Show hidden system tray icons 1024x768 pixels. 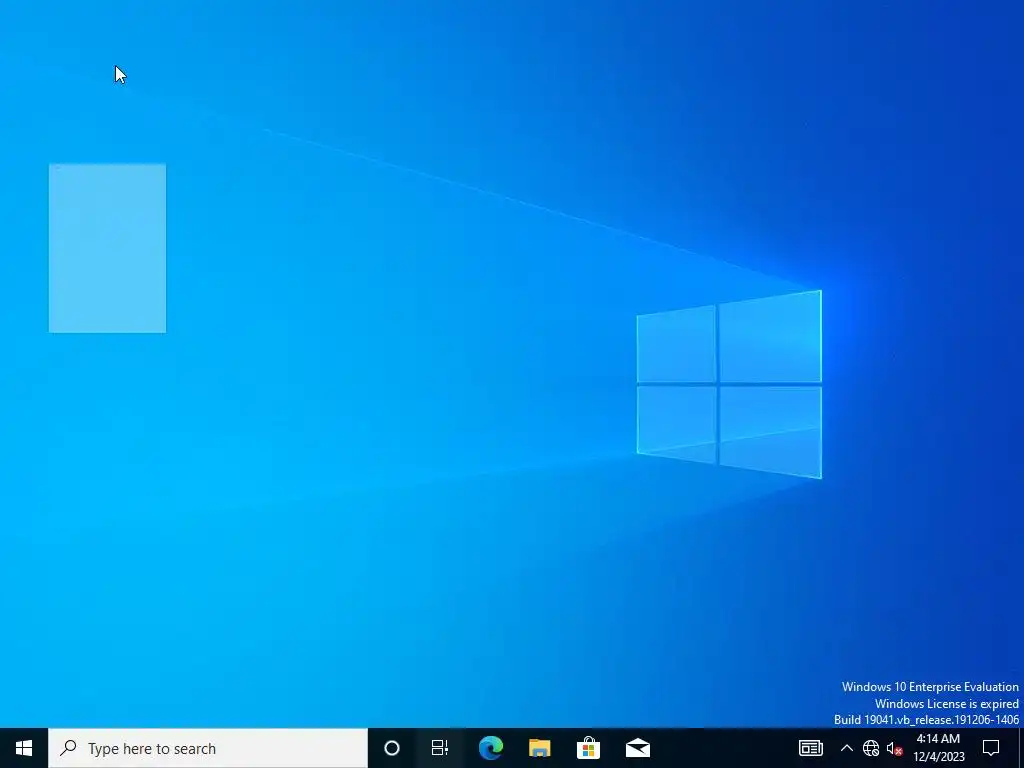(846, 748)
